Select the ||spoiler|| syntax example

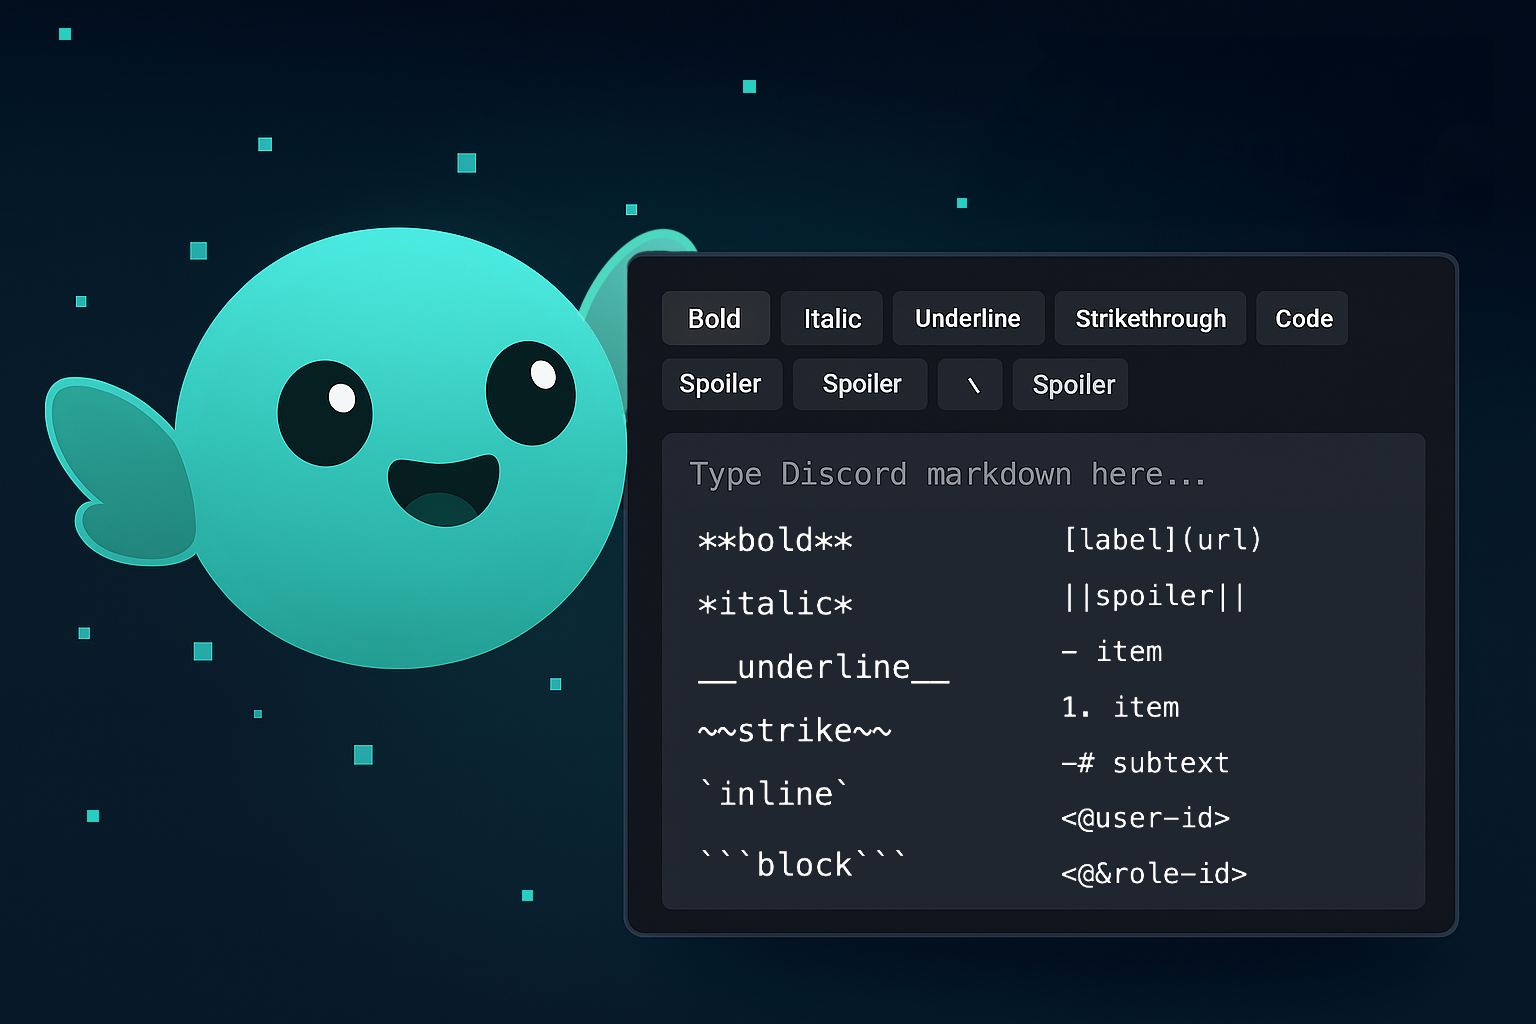point(1154,596)
